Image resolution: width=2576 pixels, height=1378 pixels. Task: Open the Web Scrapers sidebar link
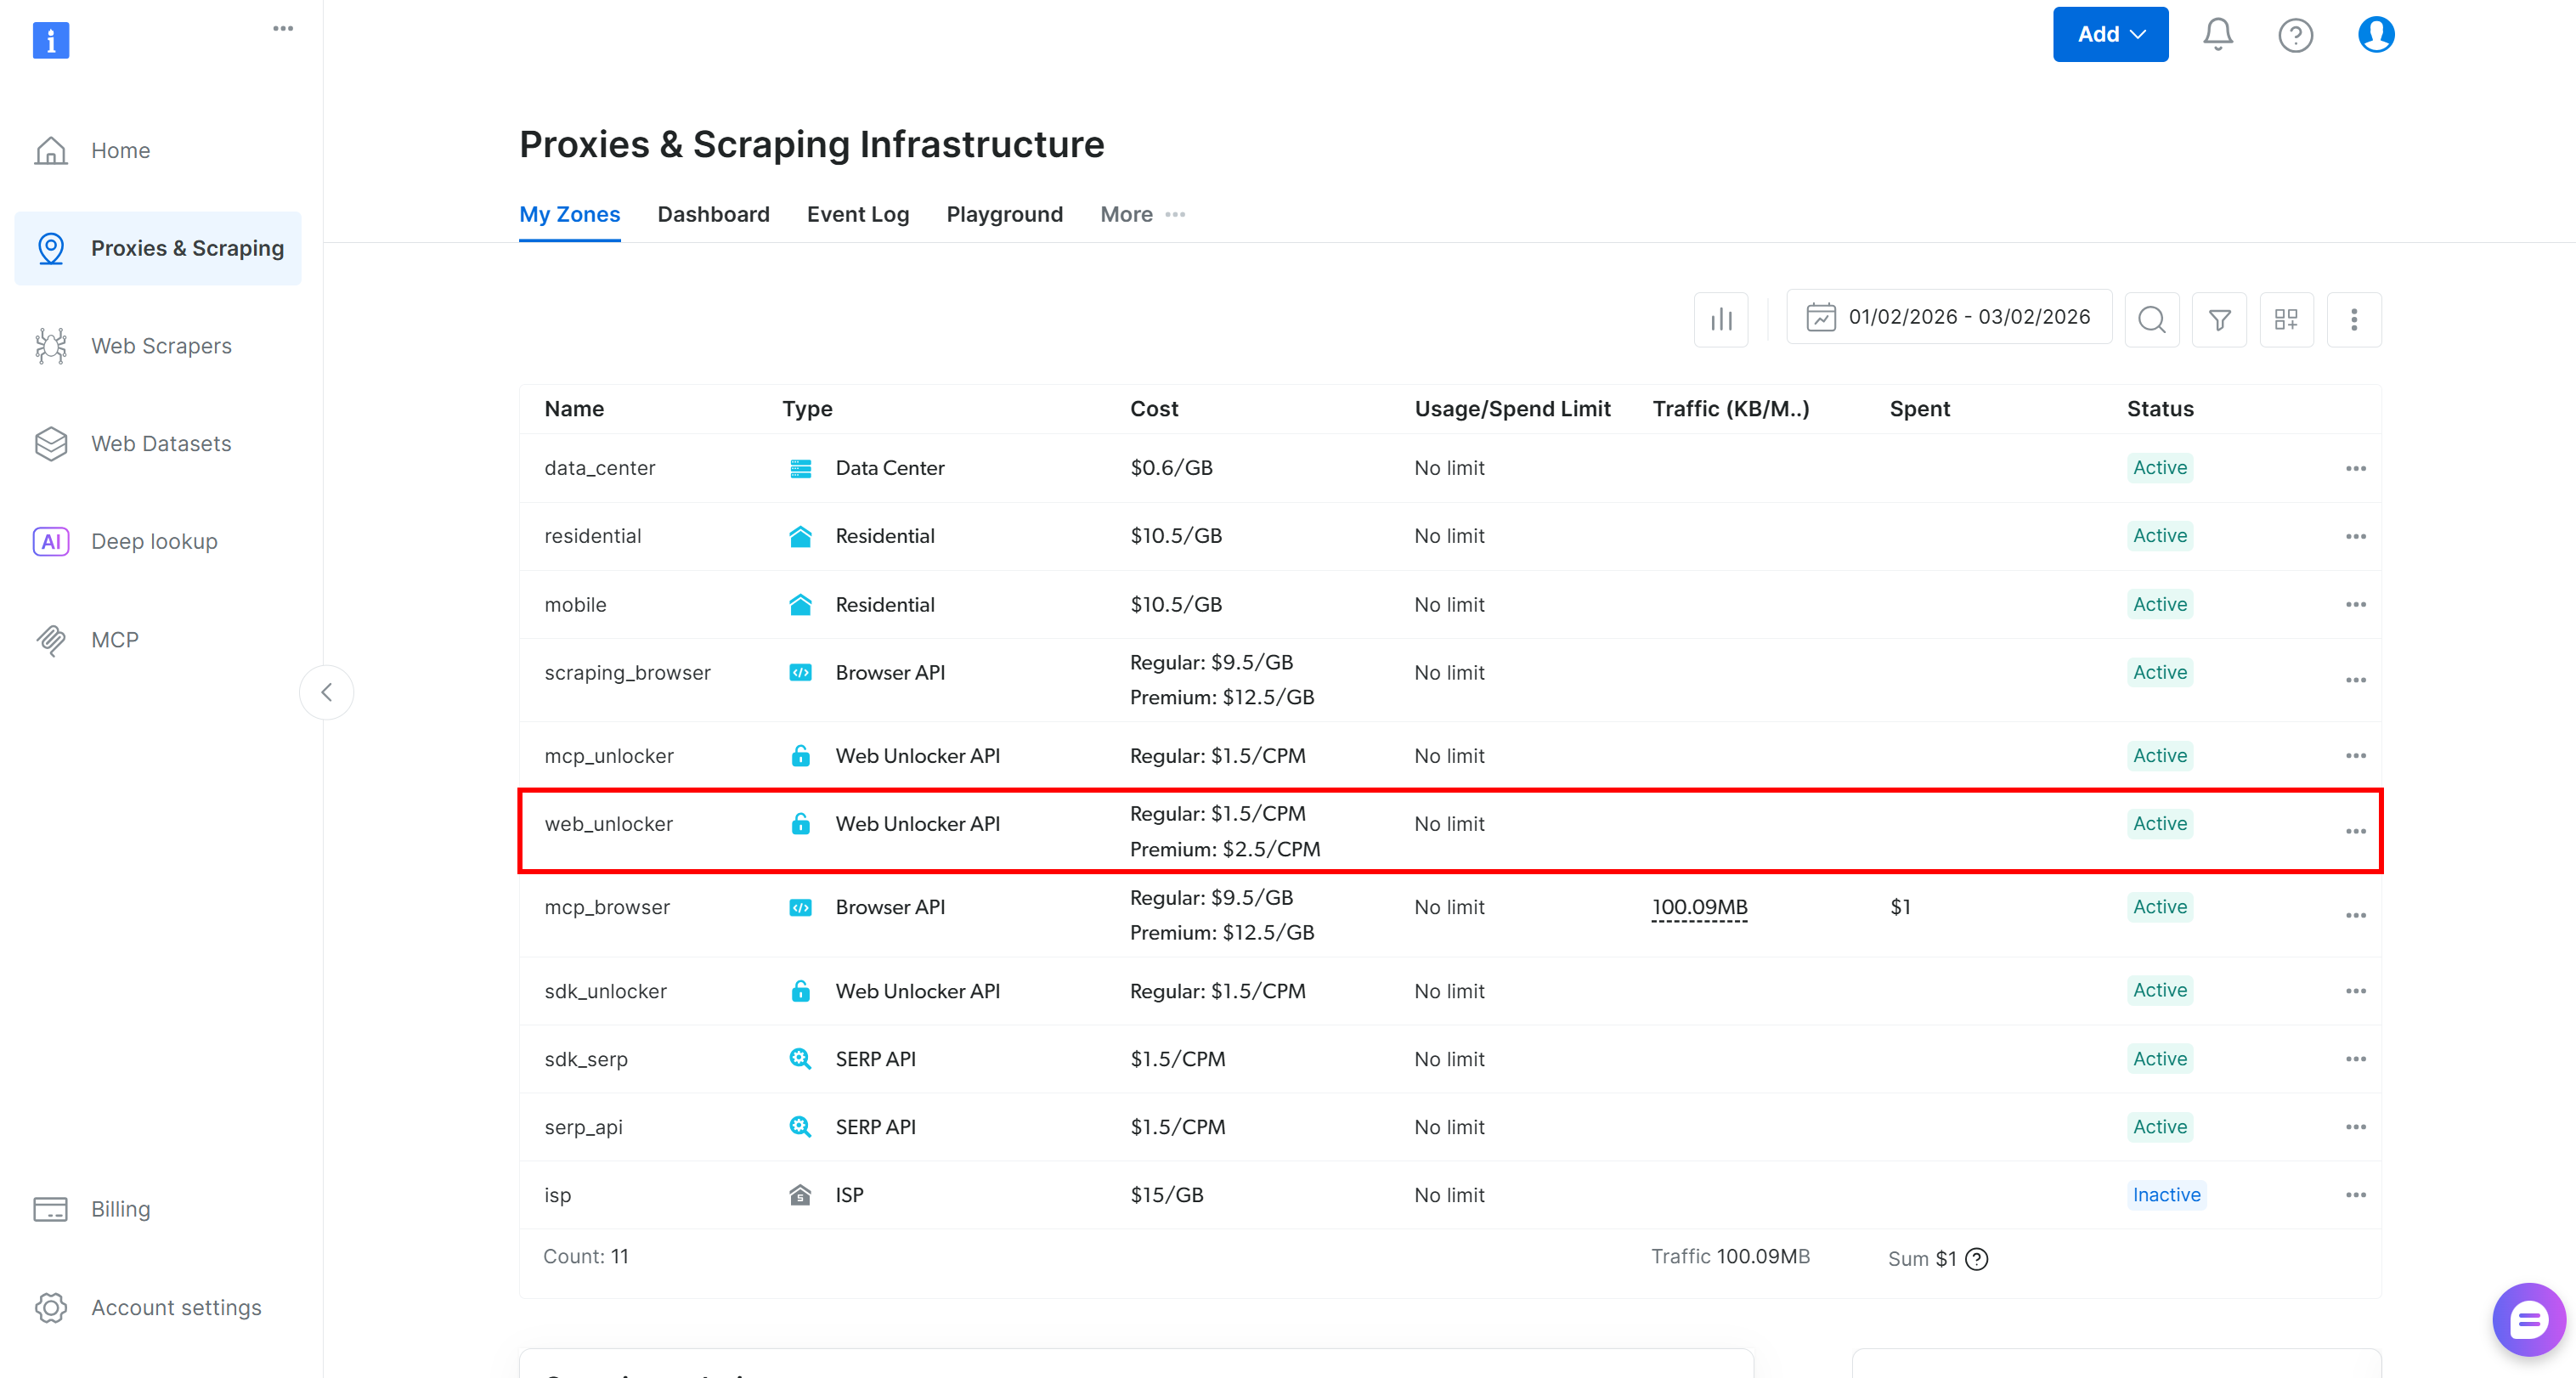point(161,346)
